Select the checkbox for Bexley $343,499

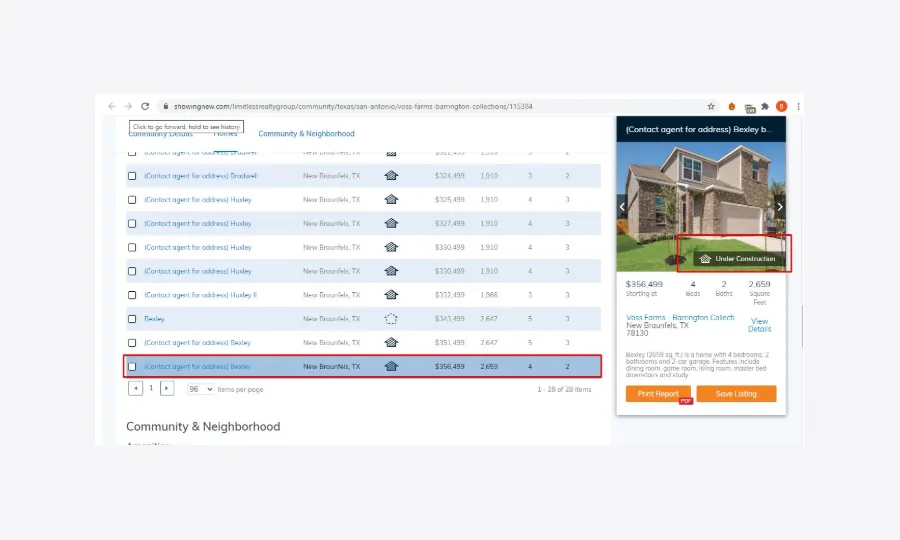coord(132,319)
